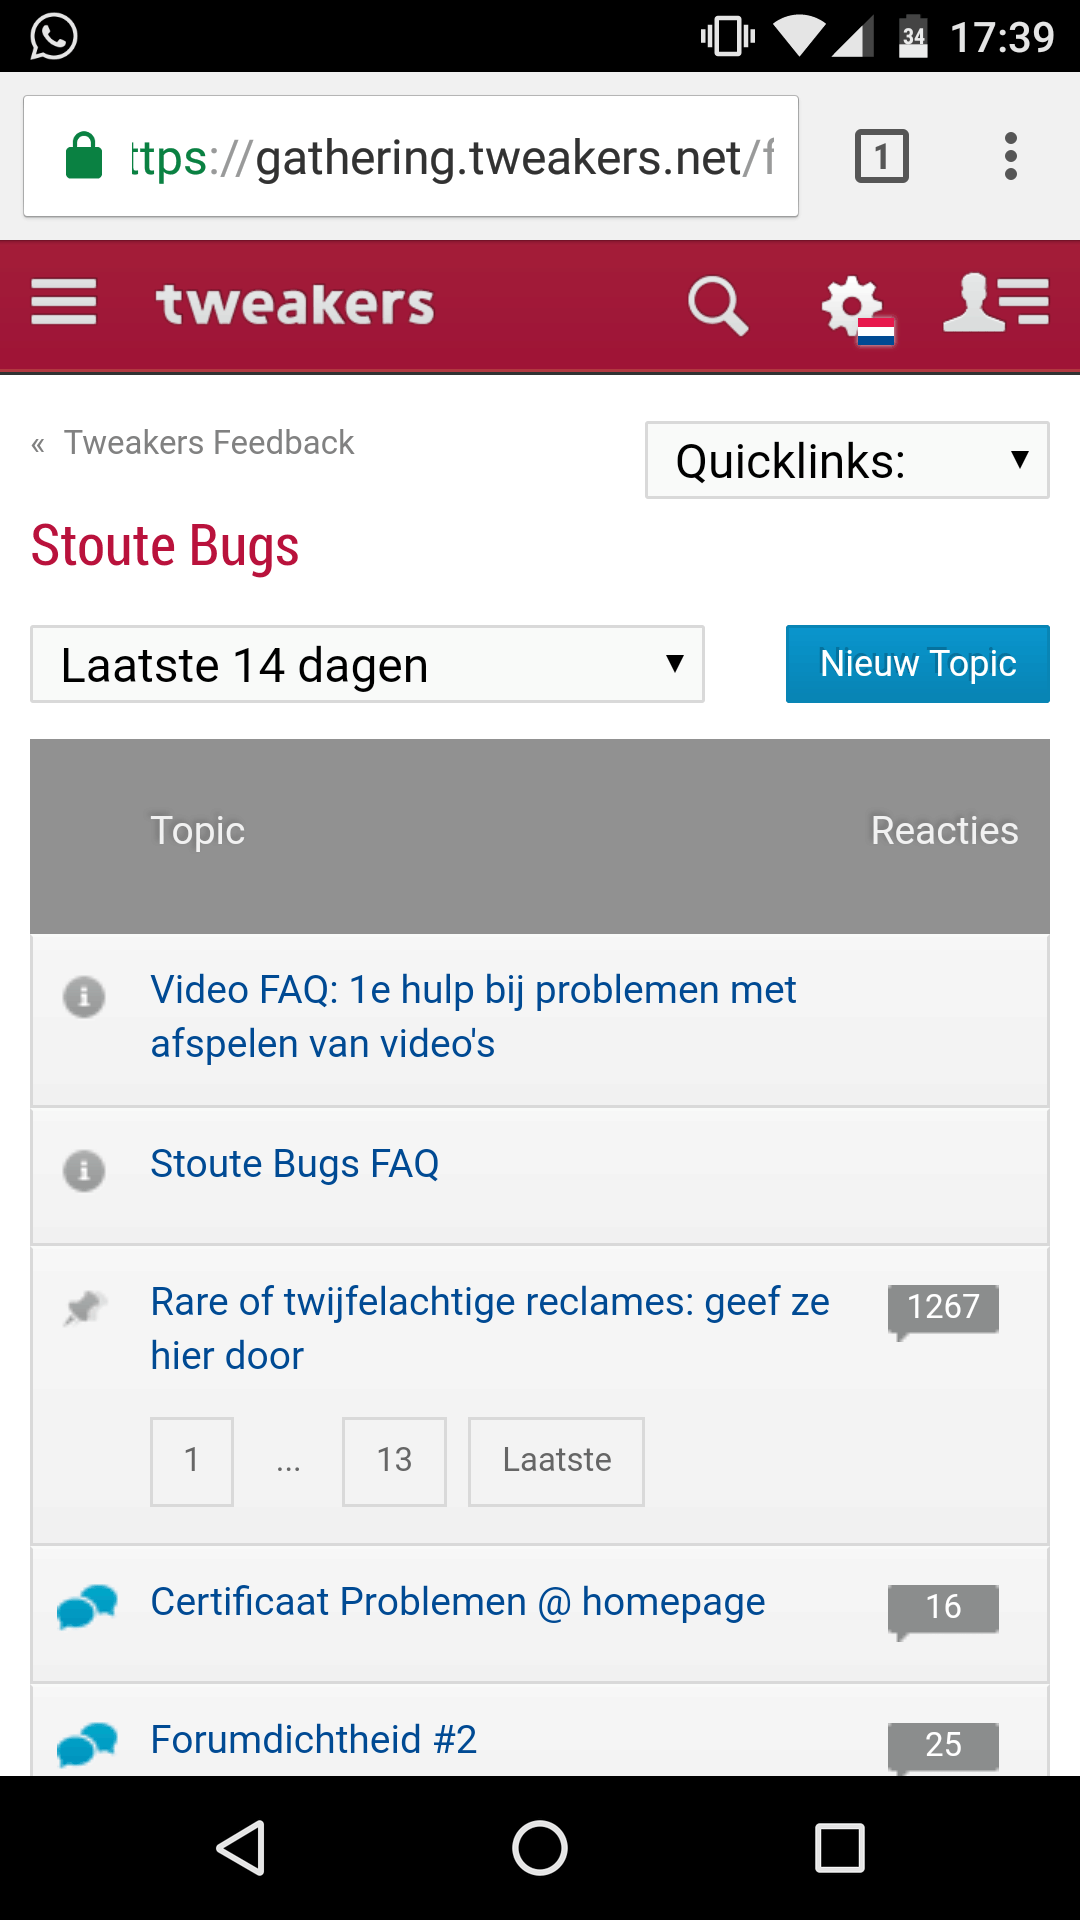Open the browser tab switcher
This screenshot has width=1080, height=1920.
pos(881,156)
